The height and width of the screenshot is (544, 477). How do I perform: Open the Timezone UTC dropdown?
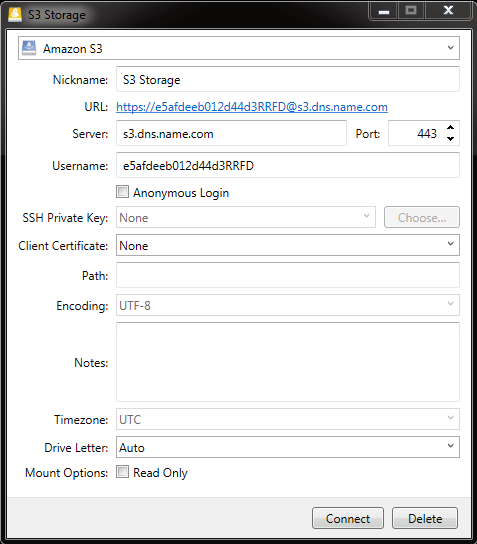pyautogui.click(x=288, y=419)
